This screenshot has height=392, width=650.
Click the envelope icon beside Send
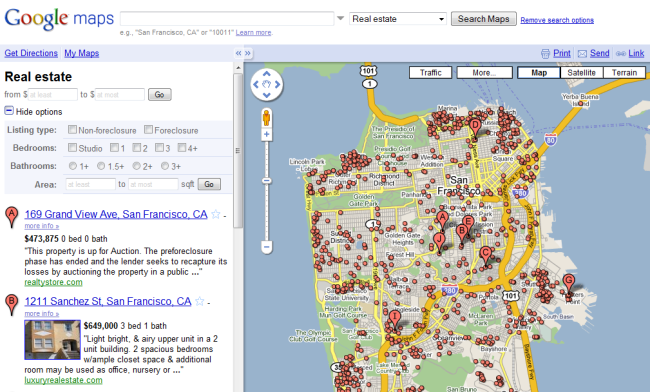pyautogui.click(x=582, y=53)
